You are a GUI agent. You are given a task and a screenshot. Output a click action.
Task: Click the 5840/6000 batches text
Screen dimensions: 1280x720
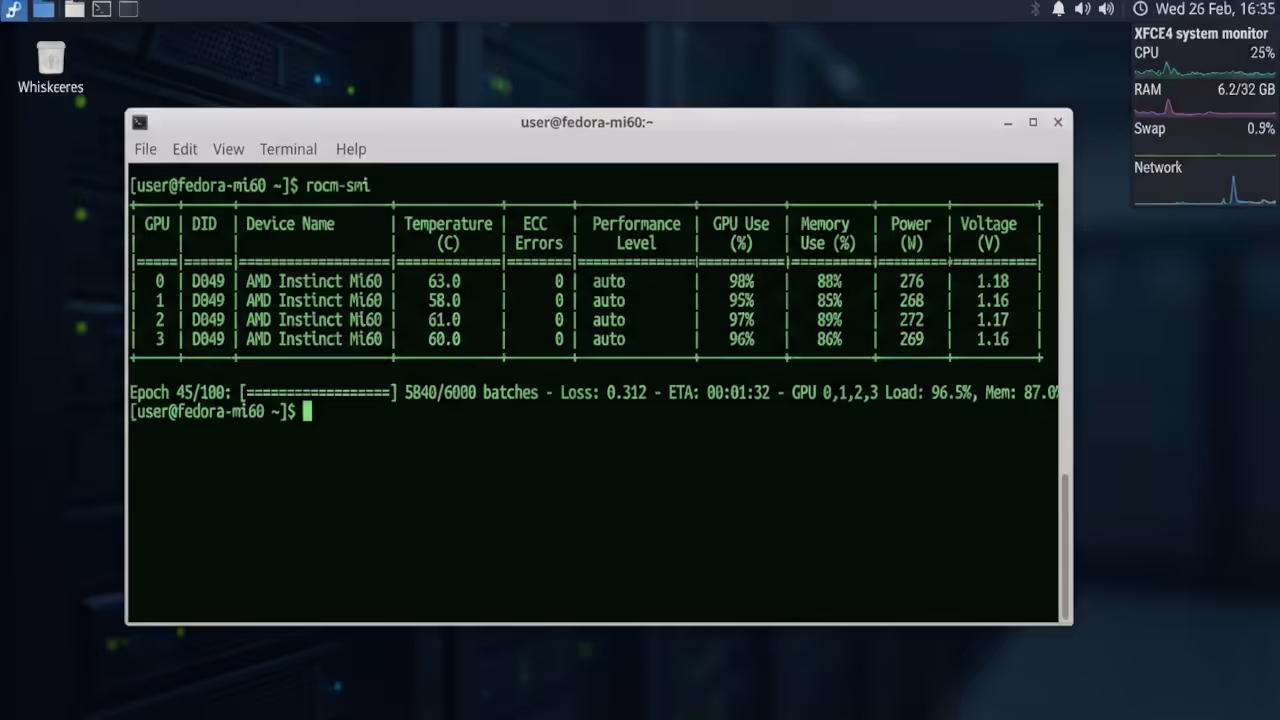point(471,393)
